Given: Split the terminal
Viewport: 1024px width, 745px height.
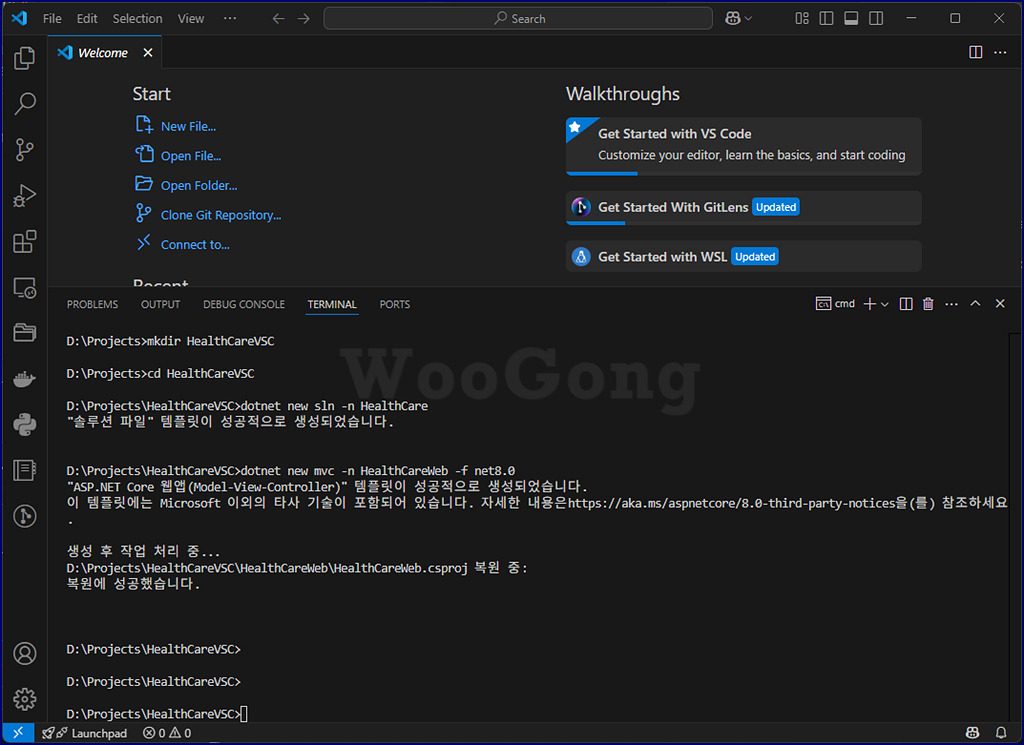Looking at the screenshot, I should click(x=906, y=304).
